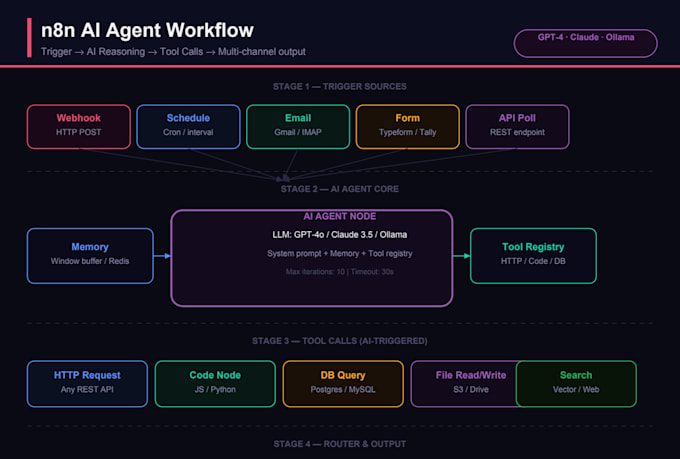
Task: Click the Search Vector / Web box
Action: [x=576, y=384]
